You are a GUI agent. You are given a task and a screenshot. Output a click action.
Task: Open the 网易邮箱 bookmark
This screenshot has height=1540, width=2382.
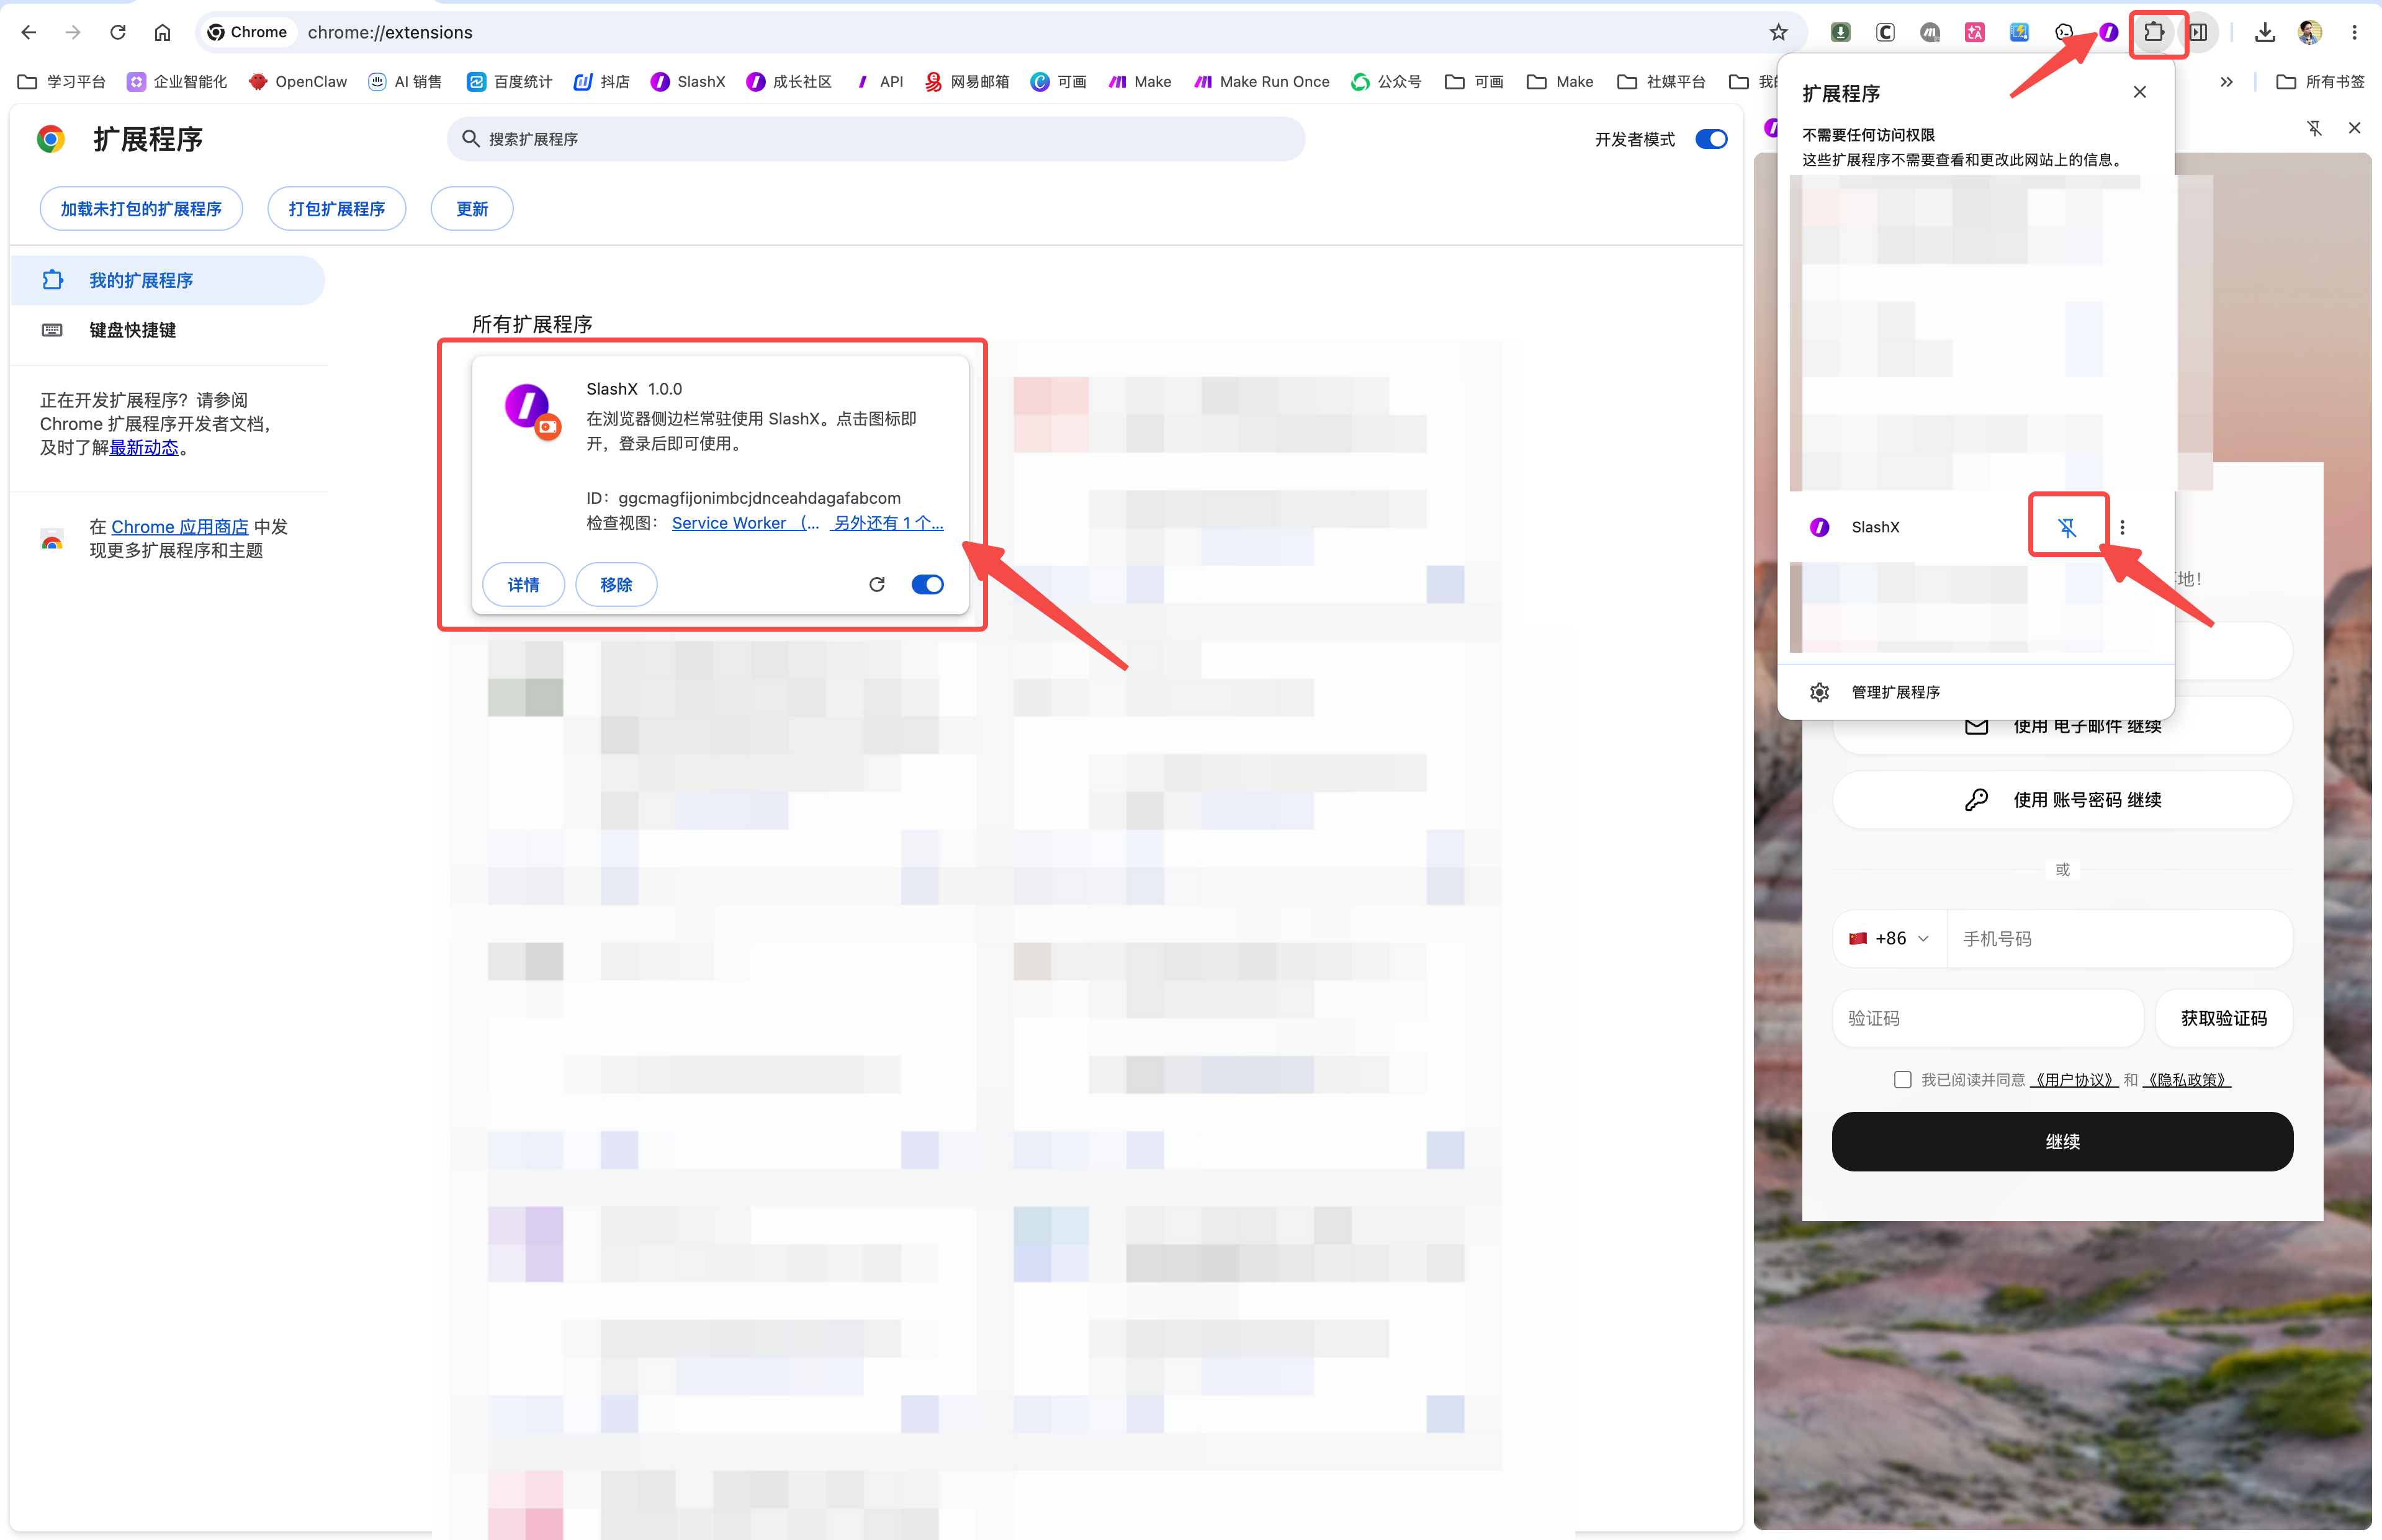point(966,82)
